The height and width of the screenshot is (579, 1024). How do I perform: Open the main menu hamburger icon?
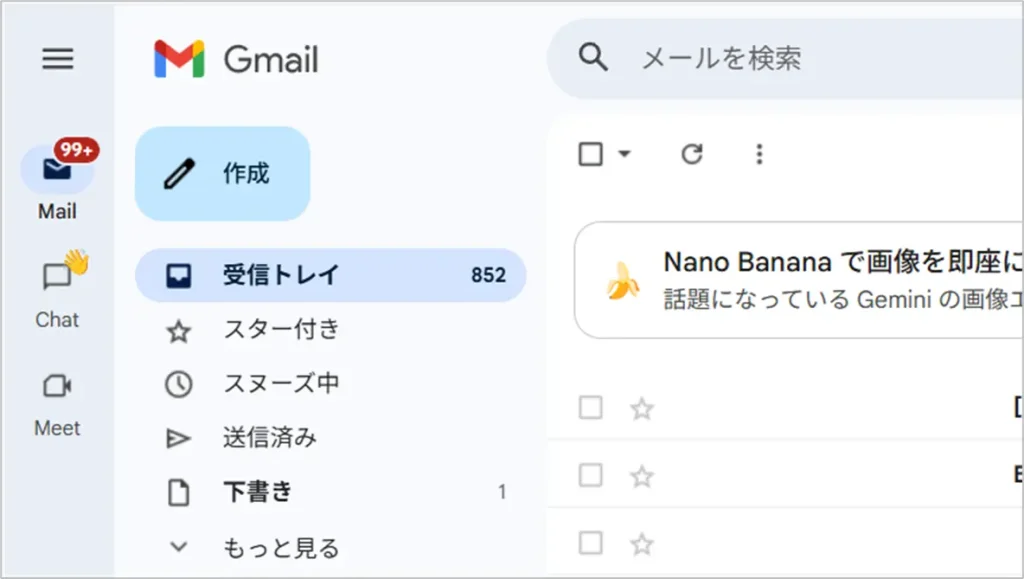[x=57, y=60]
